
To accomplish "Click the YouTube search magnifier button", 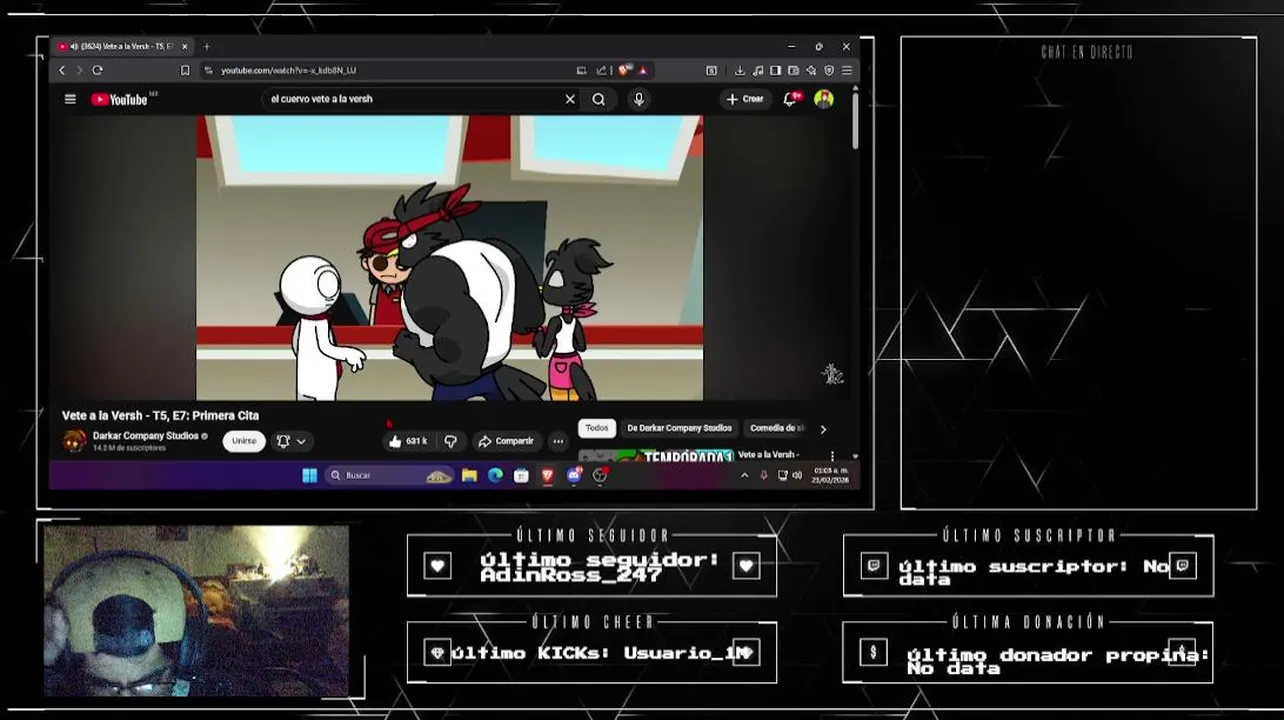I will pos(598,99).
